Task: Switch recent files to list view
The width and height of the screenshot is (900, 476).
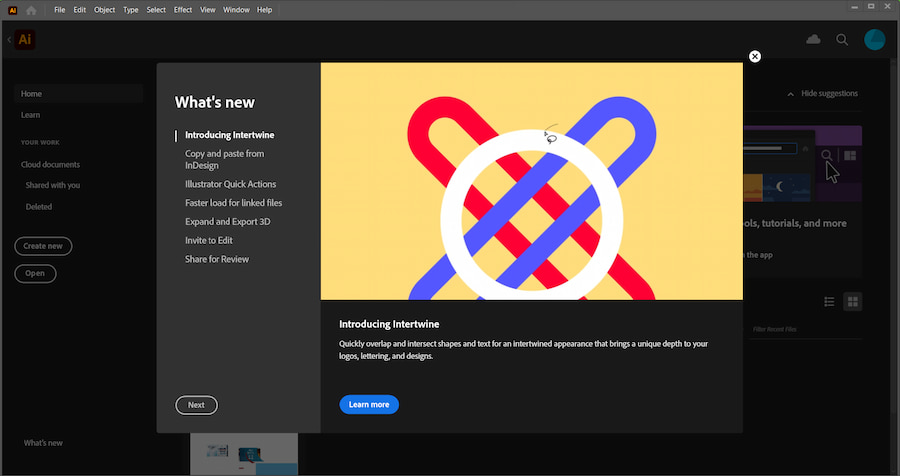Action: [829, 301]
